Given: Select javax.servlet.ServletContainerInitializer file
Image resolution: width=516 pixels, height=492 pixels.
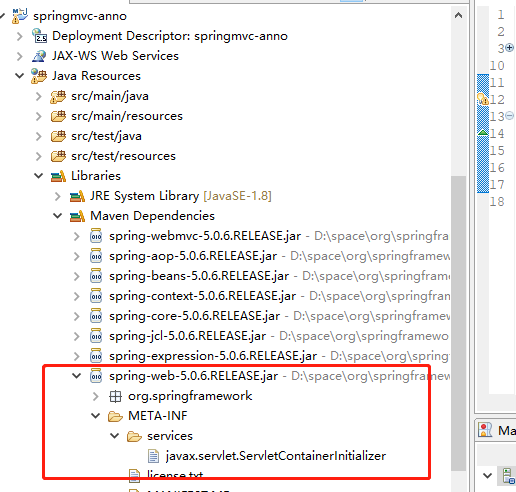Looking at the screenshot, I should click(276, 456).
